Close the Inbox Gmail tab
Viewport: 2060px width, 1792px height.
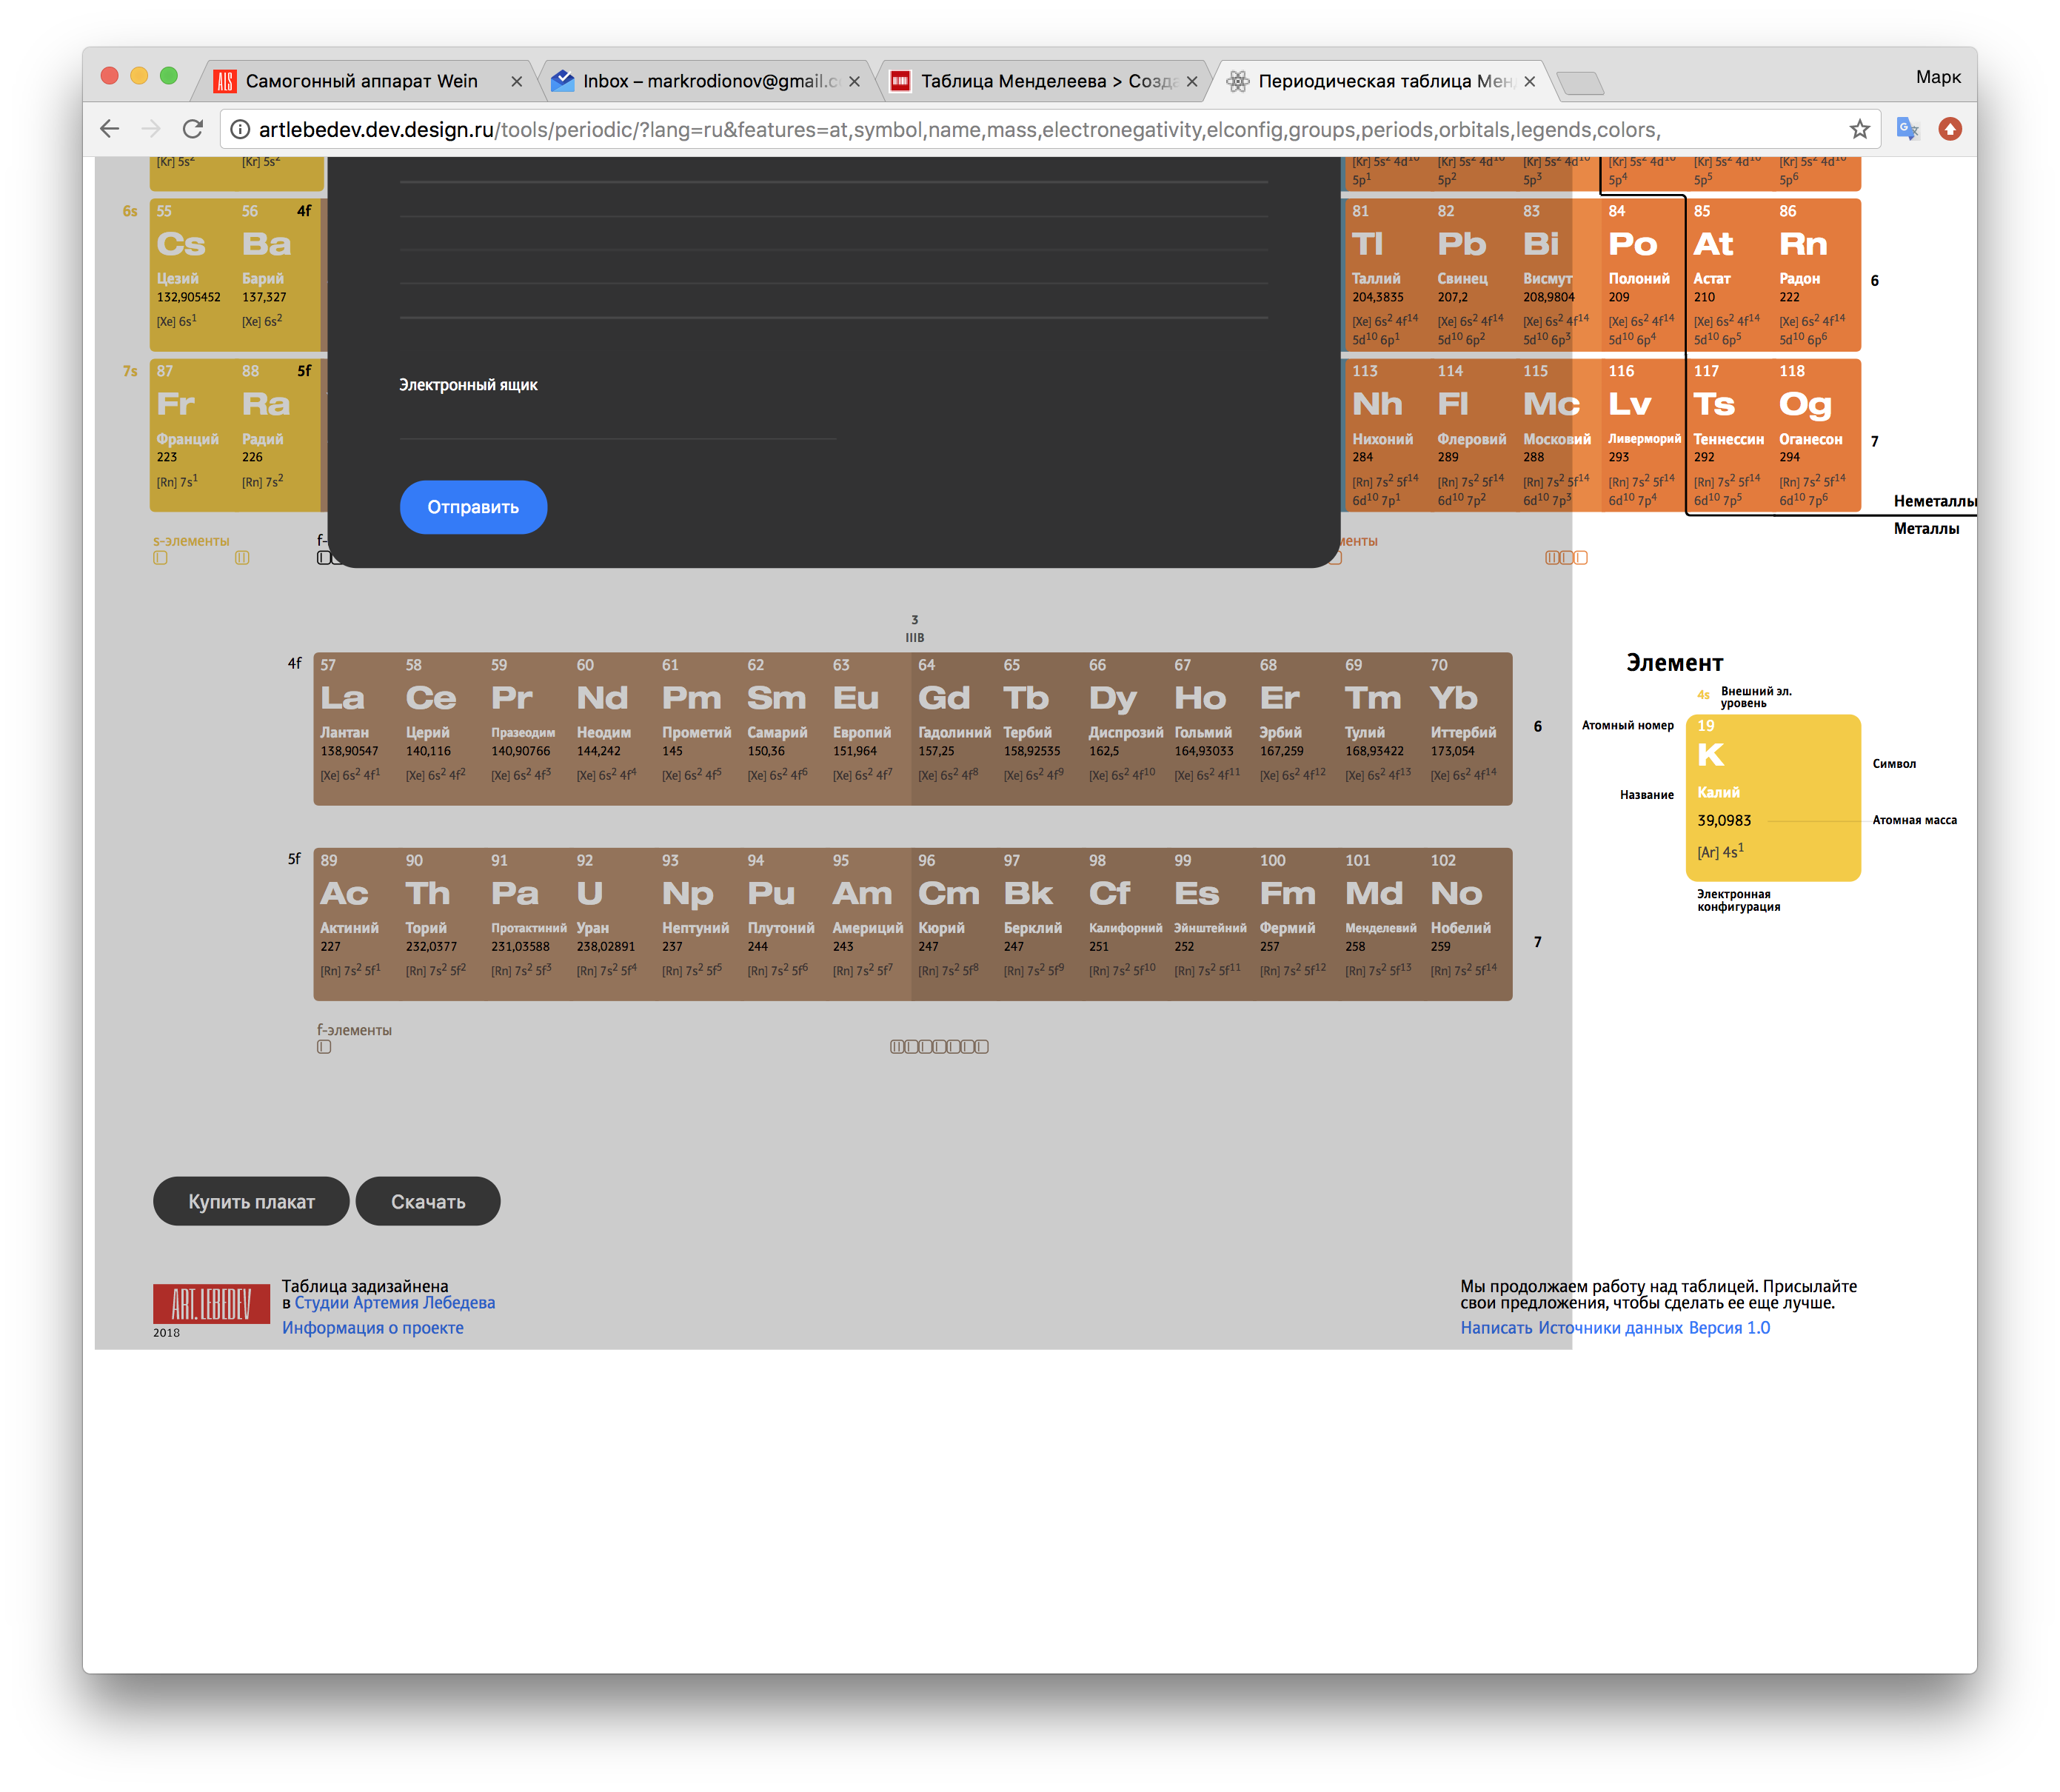click(x=854, y=82)
